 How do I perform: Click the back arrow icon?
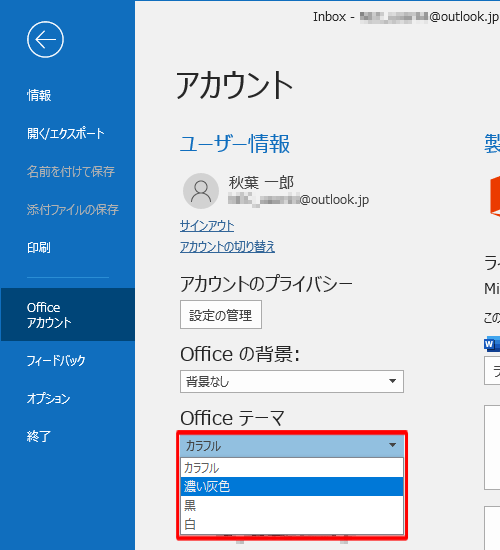(45, 39)
